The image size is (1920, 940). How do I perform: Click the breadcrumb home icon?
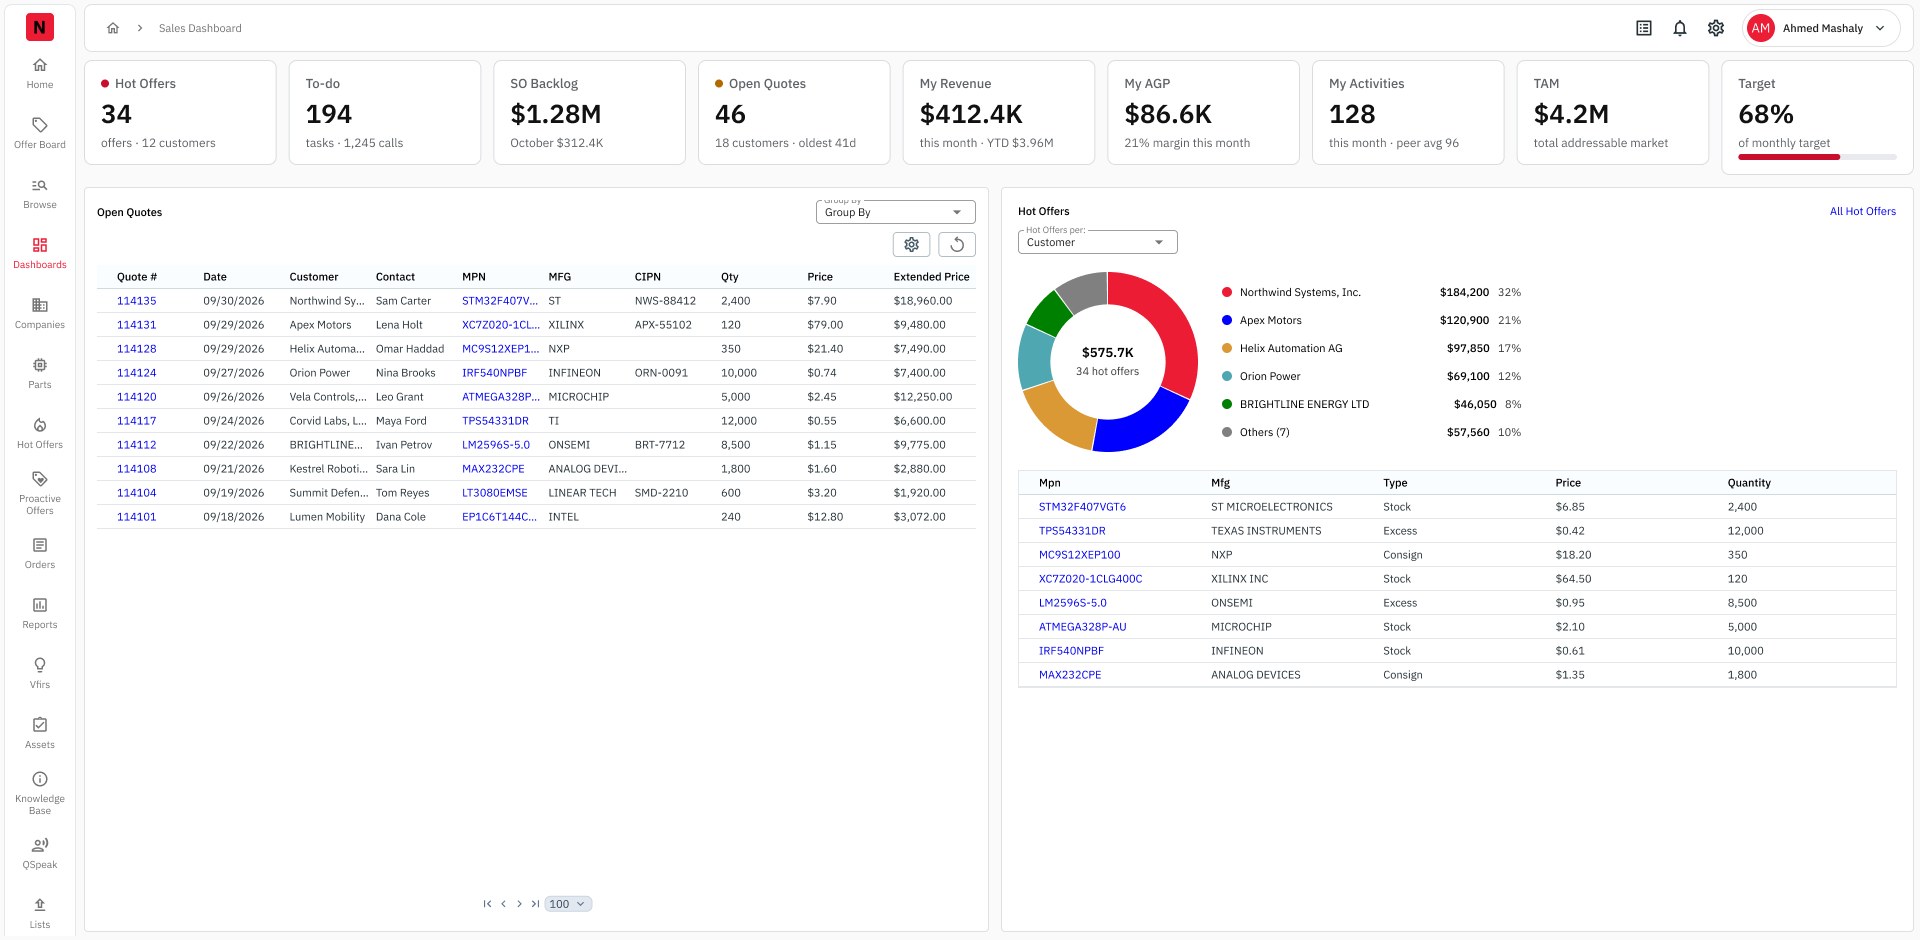113,28
